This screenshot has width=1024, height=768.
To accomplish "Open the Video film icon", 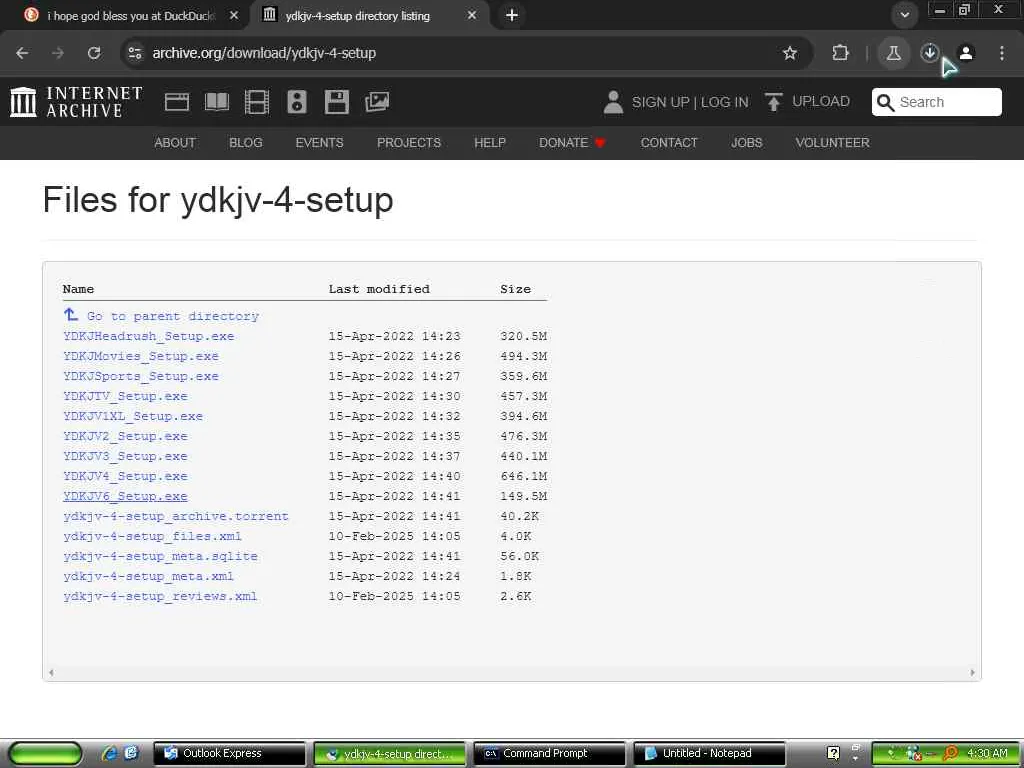I will [257, 102].
